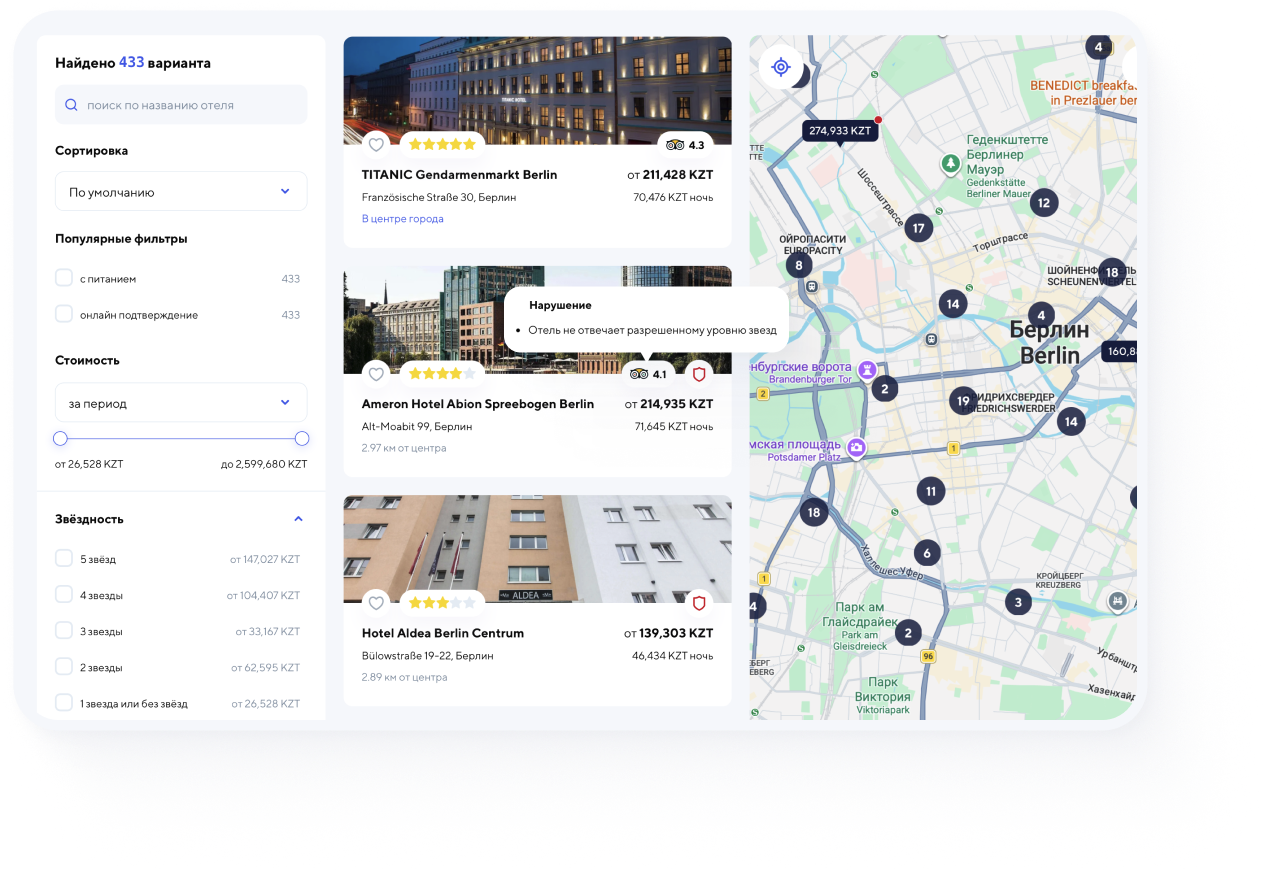Open the 'По умолчанию' sorting dropdown

181,191
